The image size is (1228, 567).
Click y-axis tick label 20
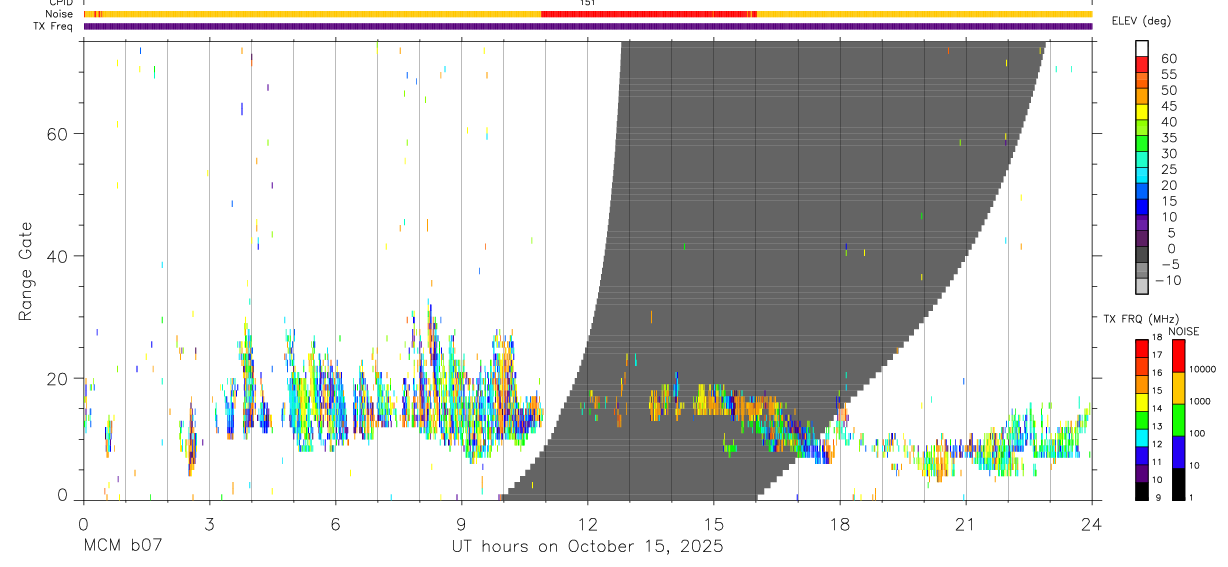coord(59,378)
